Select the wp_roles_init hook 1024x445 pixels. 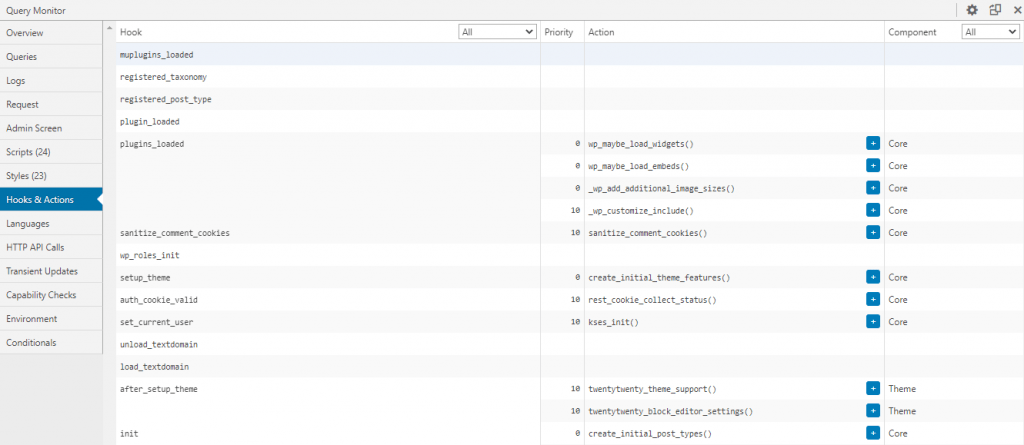[150, 255]
